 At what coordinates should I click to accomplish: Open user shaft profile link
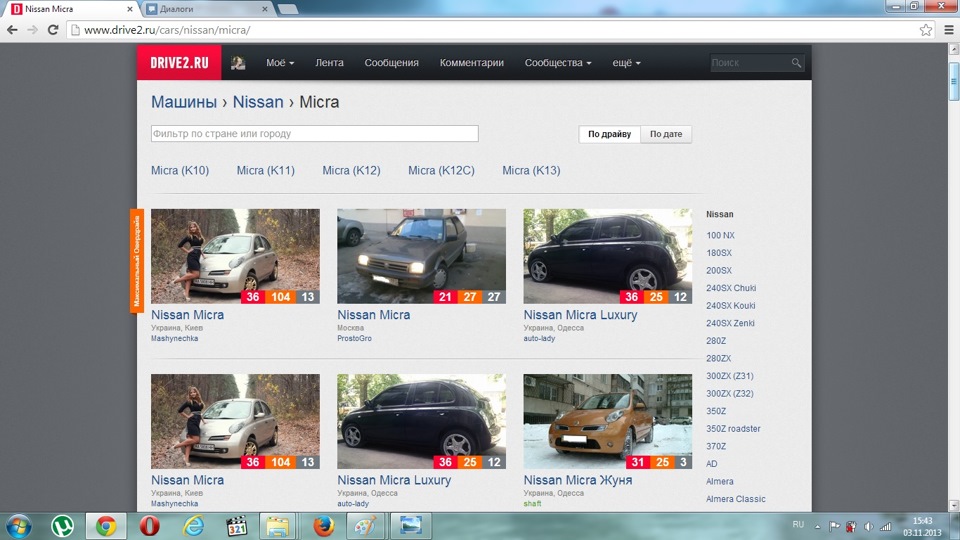pos(532,503)
